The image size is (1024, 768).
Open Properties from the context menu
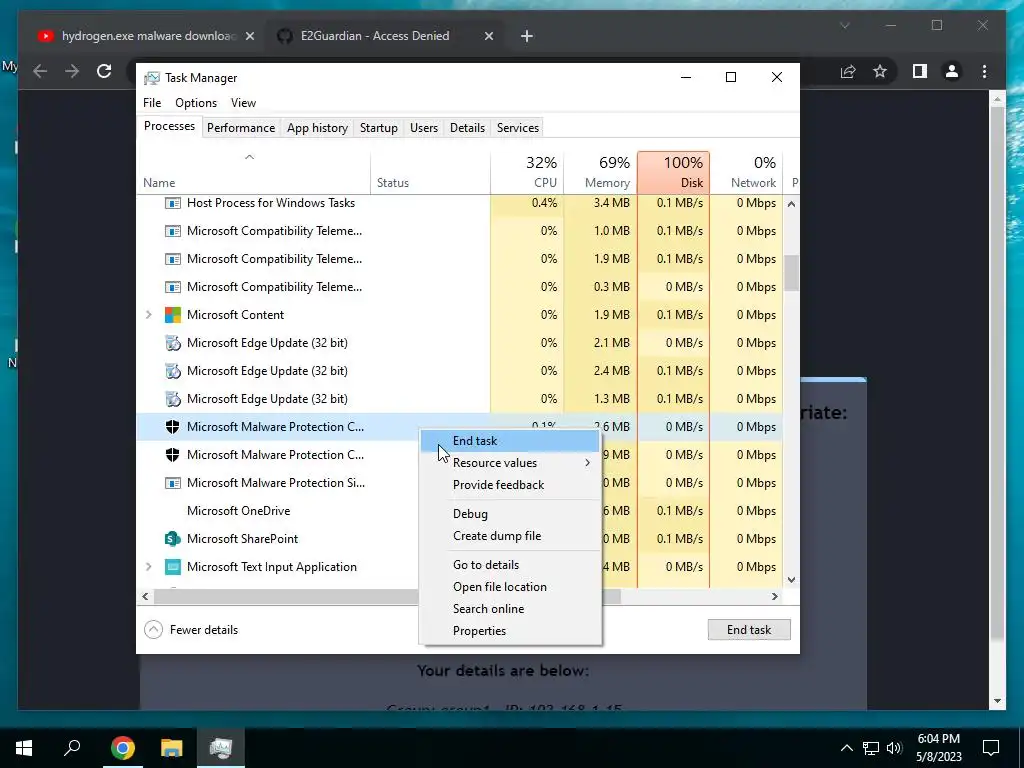509,631
